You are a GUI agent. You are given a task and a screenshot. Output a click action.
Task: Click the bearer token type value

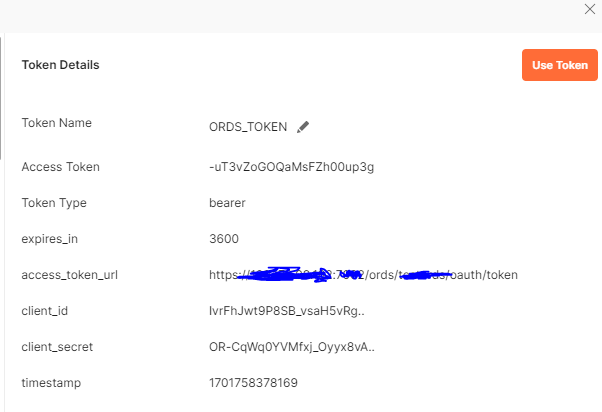227,203
